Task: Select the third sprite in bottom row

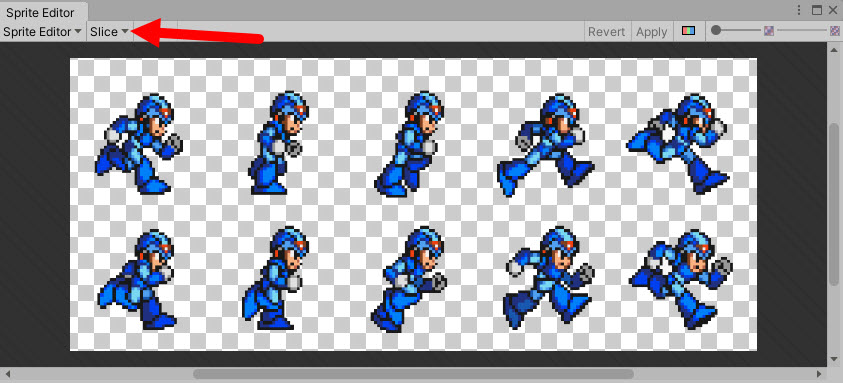Action: [x=409, y=280]
